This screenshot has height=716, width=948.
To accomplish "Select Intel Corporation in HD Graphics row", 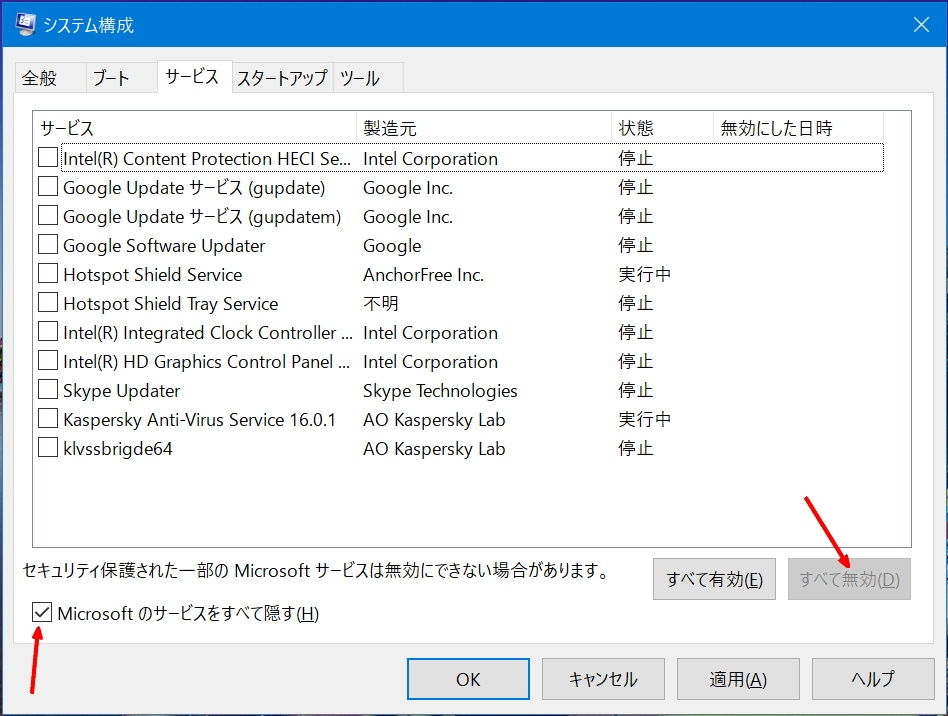I will pos(430,362).
